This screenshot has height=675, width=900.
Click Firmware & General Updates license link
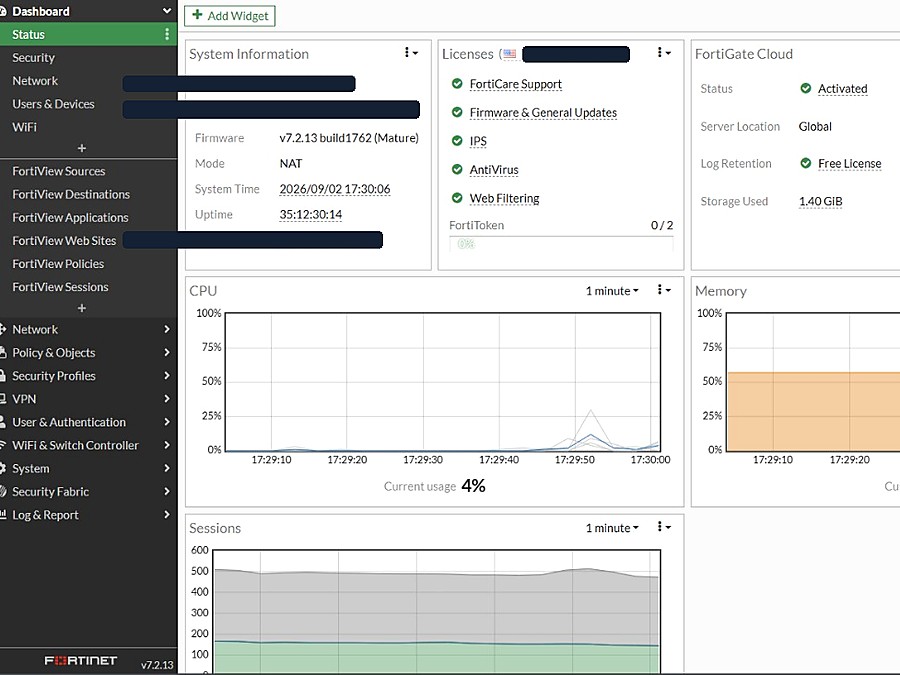(x=543, y=112)
